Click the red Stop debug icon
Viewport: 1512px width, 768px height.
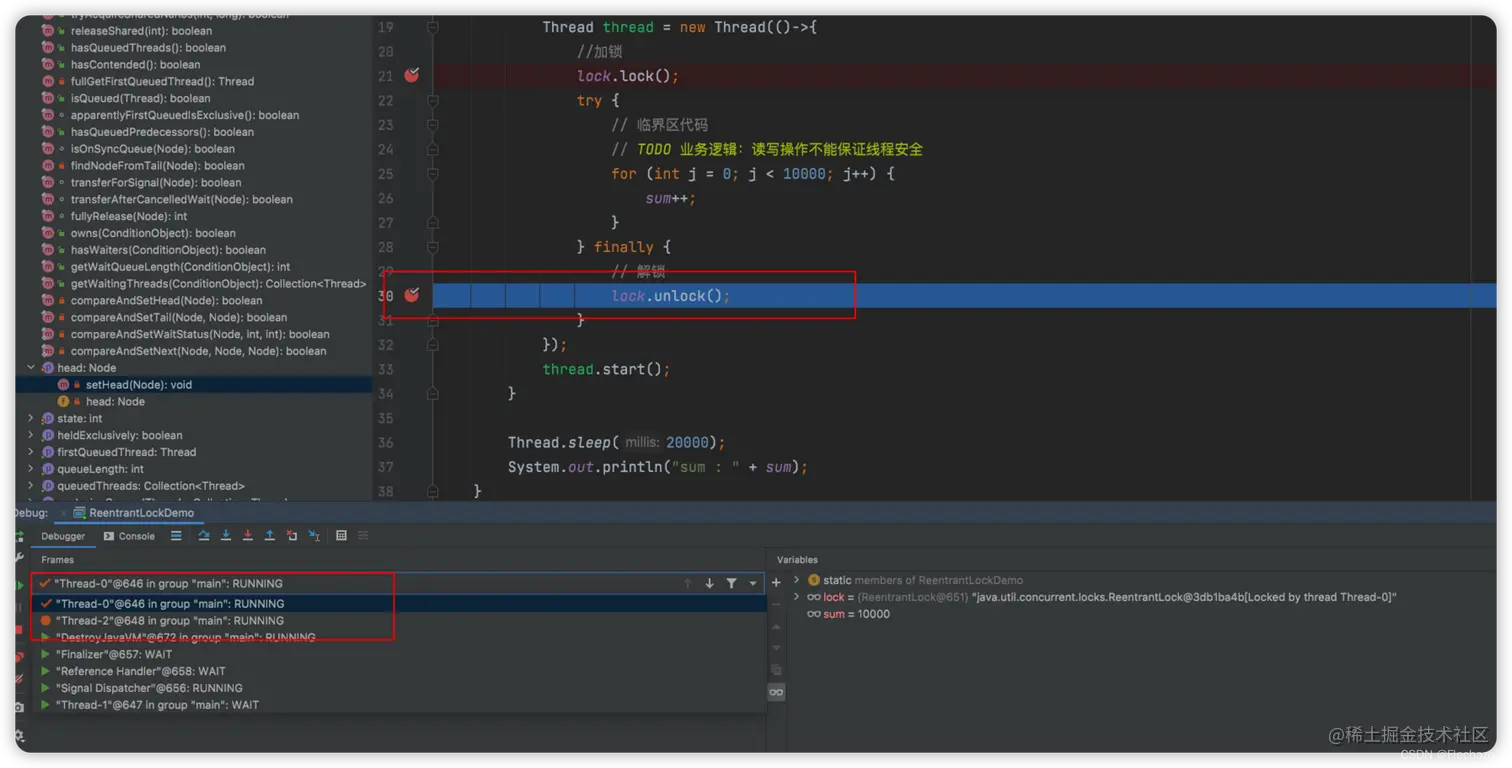(19, 630)
